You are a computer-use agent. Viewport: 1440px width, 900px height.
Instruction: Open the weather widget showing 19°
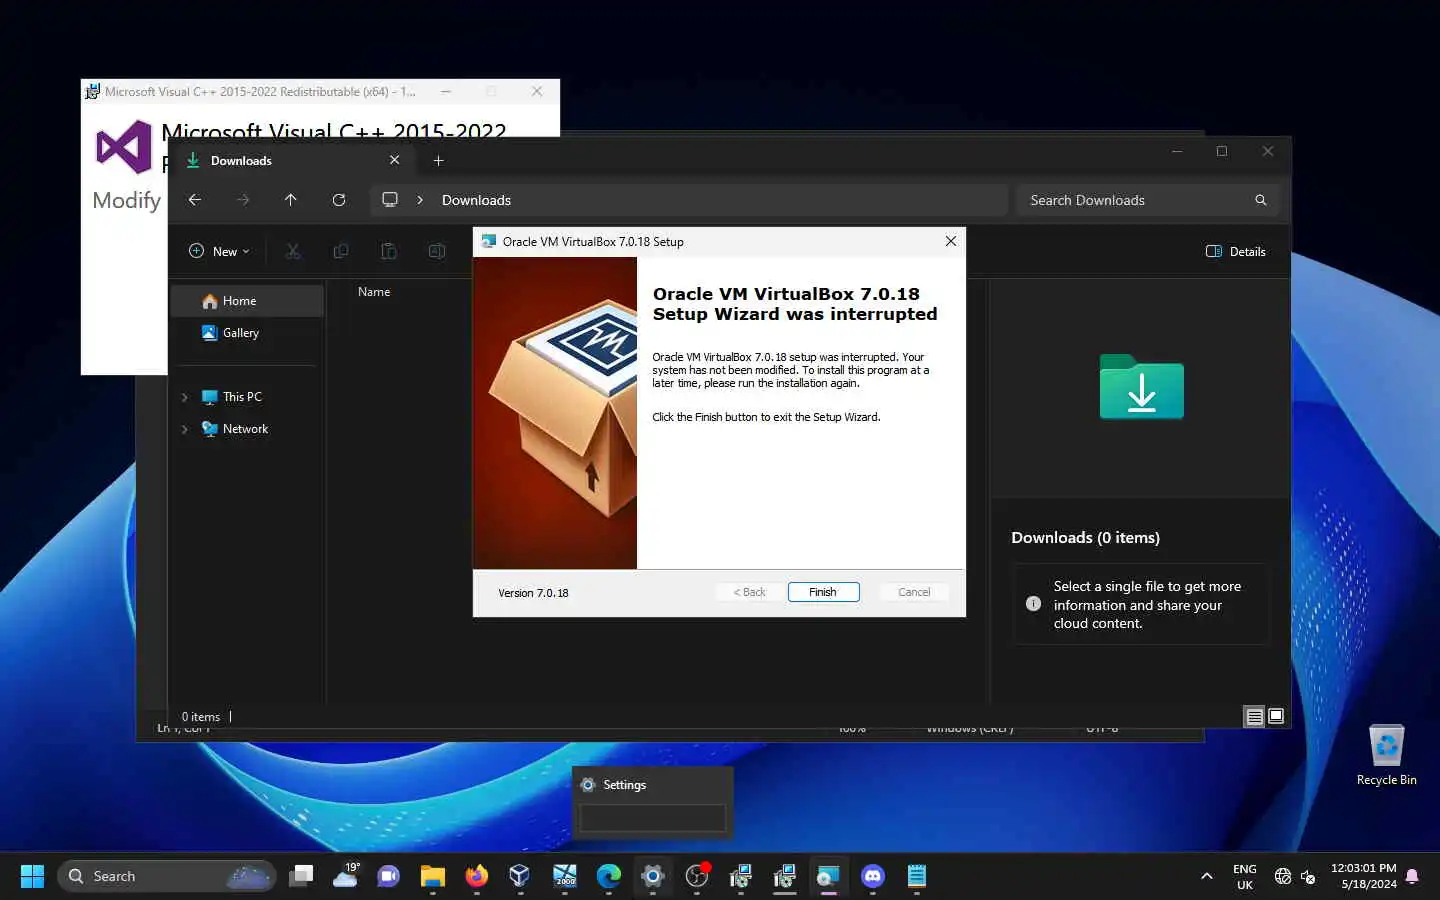click(x=346, y=876)
